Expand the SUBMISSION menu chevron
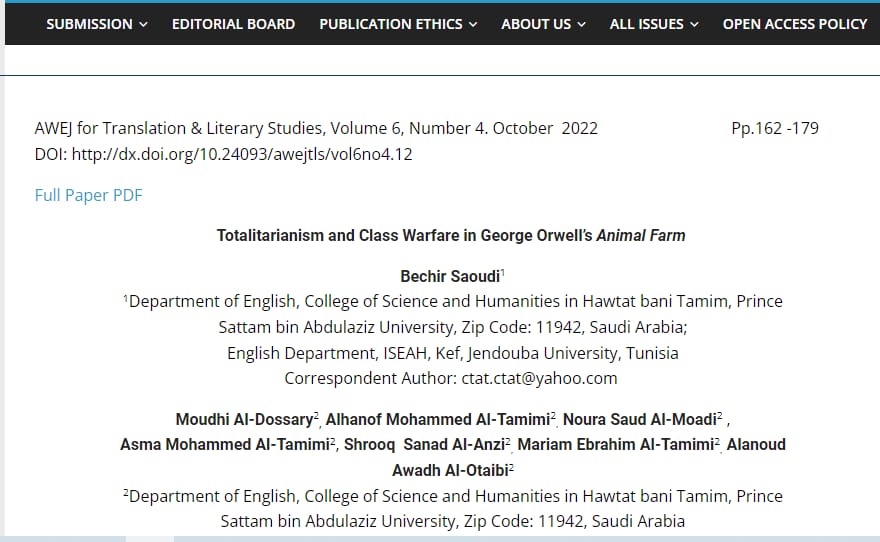880x542 pixels. pos(143,24)
